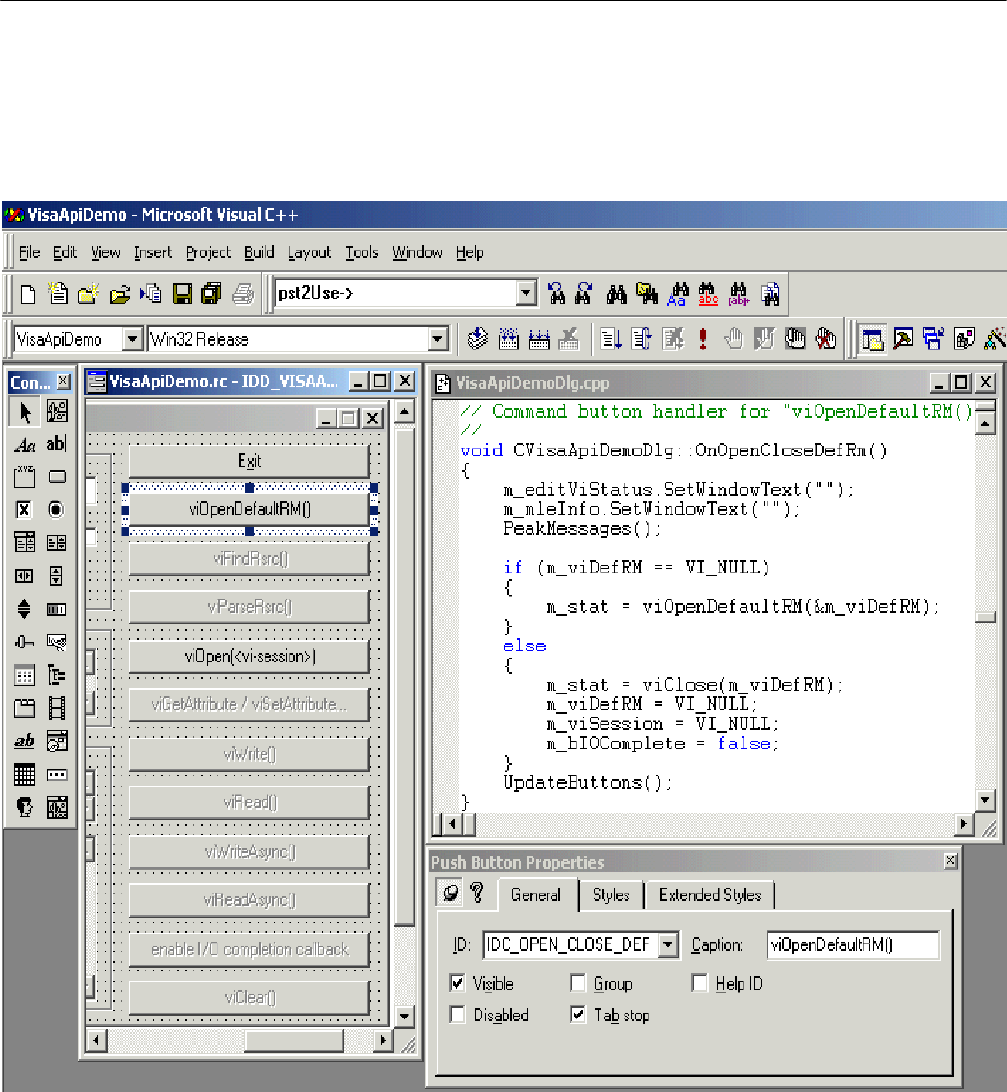
Task: Select the viOpen(<vi-session>) button
Action: 249,656
